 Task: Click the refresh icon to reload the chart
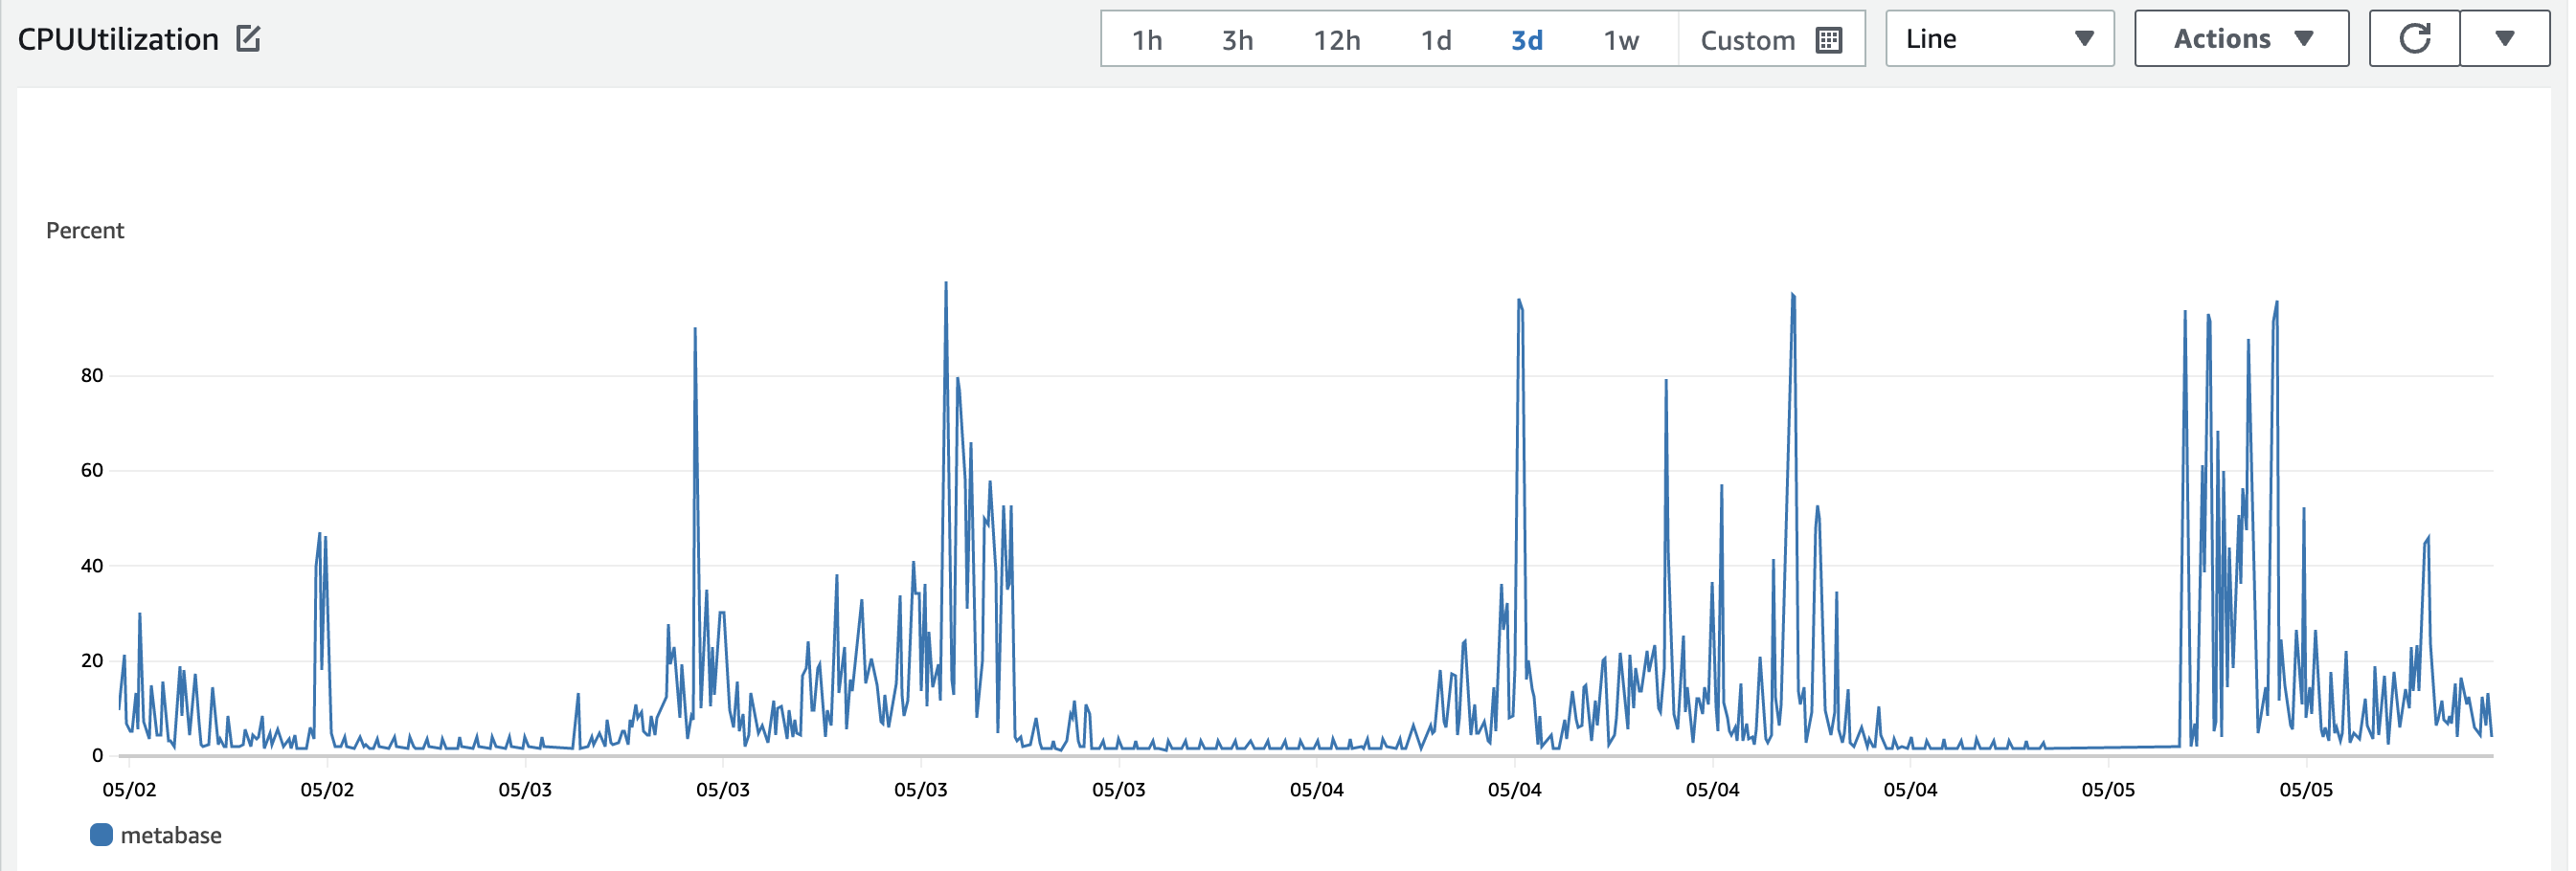coord(2414,38)
